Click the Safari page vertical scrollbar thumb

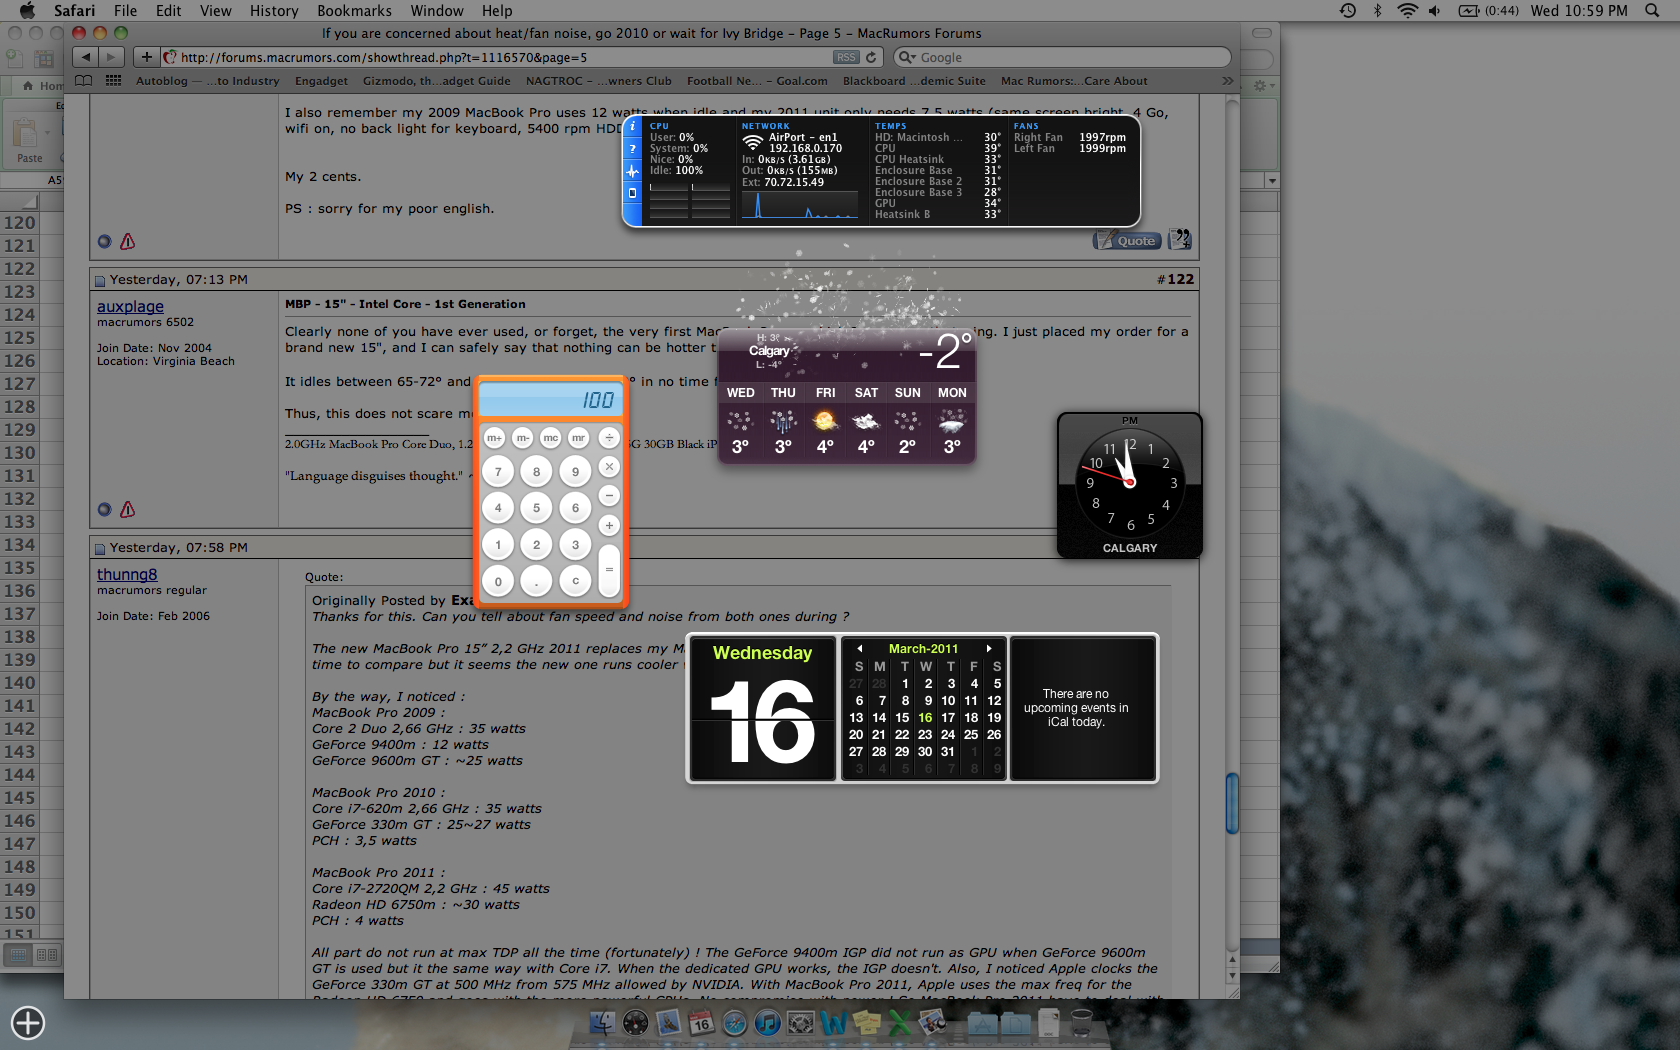pyautogui.click(x=1232, y=803)
